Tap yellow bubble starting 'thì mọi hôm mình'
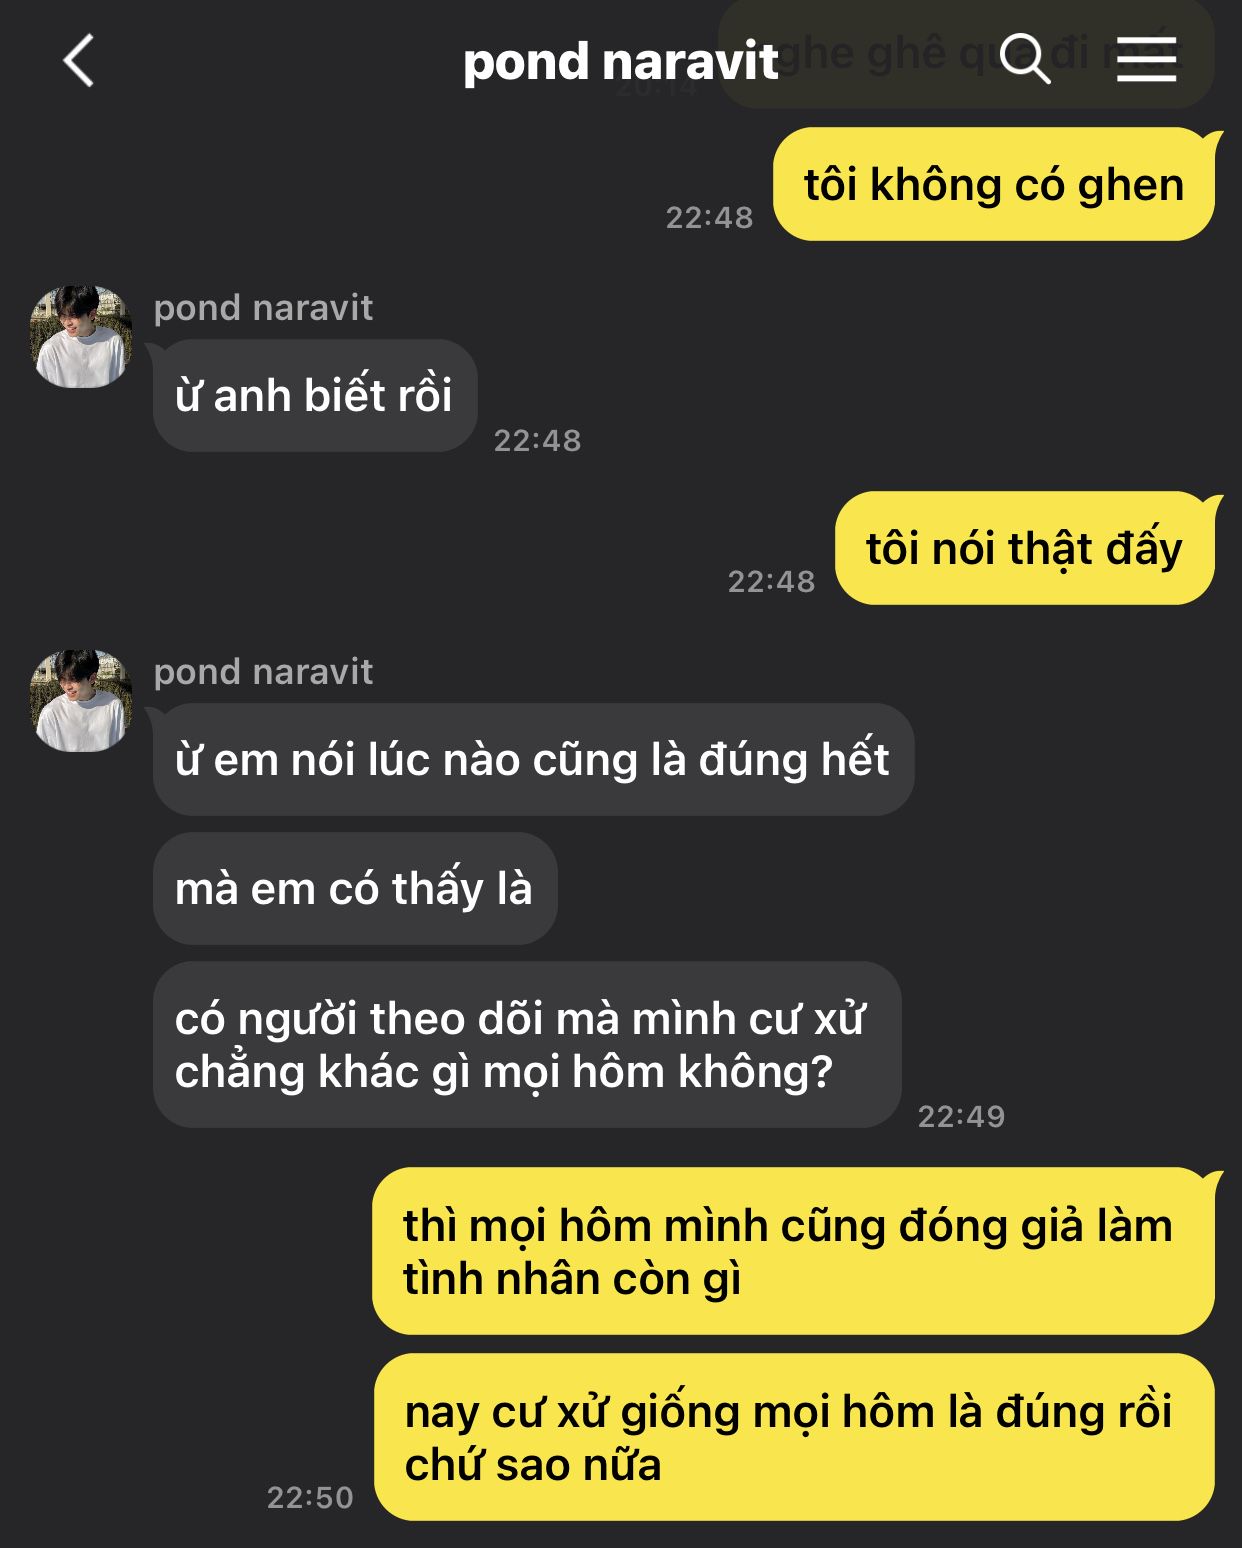This screenshot has width=1242, height=1548. click(793, 1251)
